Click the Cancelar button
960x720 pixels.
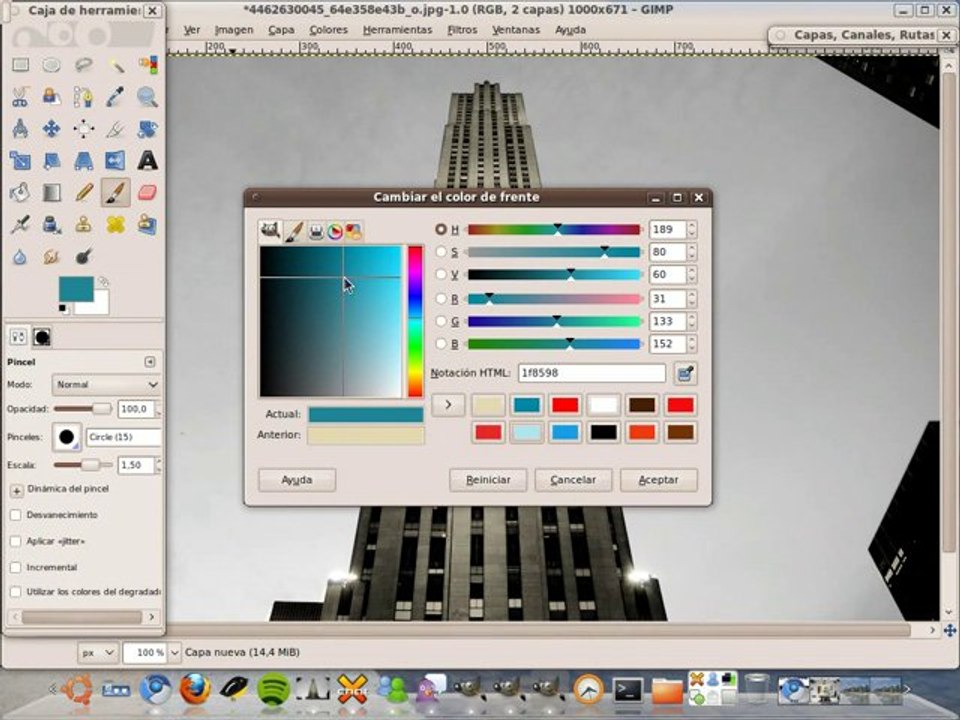573,480
